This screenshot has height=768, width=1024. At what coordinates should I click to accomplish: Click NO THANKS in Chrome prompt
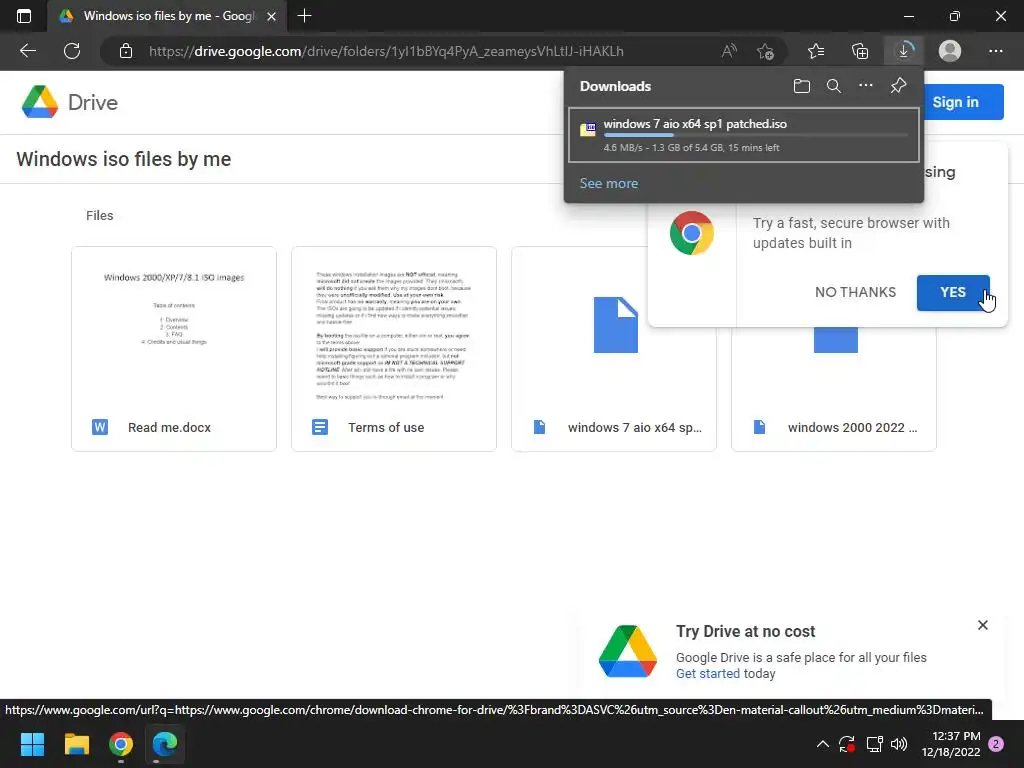(x=855, y=292)
